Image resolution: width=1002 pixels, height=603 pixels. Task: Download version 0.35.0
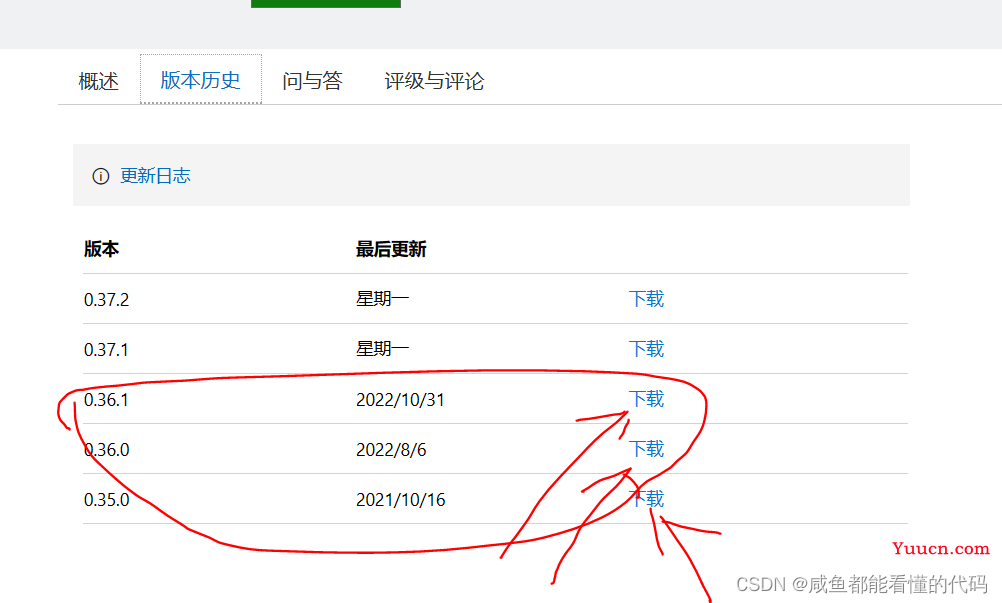(x=647, y=499)
